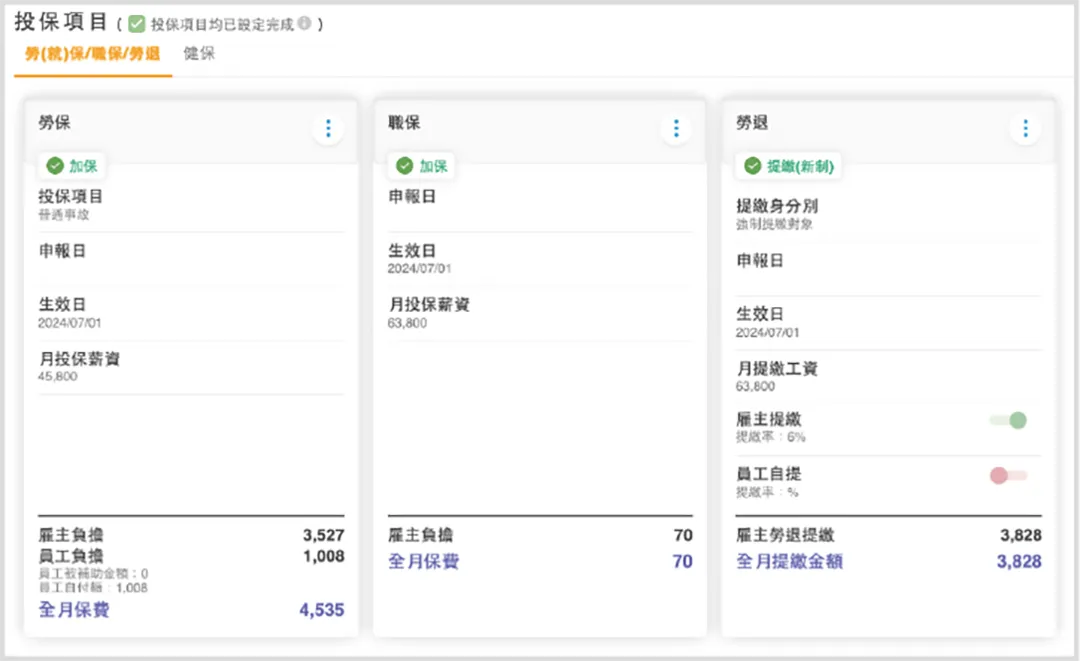Click the 提繳(新制) status badge
Viewport: 1080px width, 661px height.
click(x=789, y=166)
